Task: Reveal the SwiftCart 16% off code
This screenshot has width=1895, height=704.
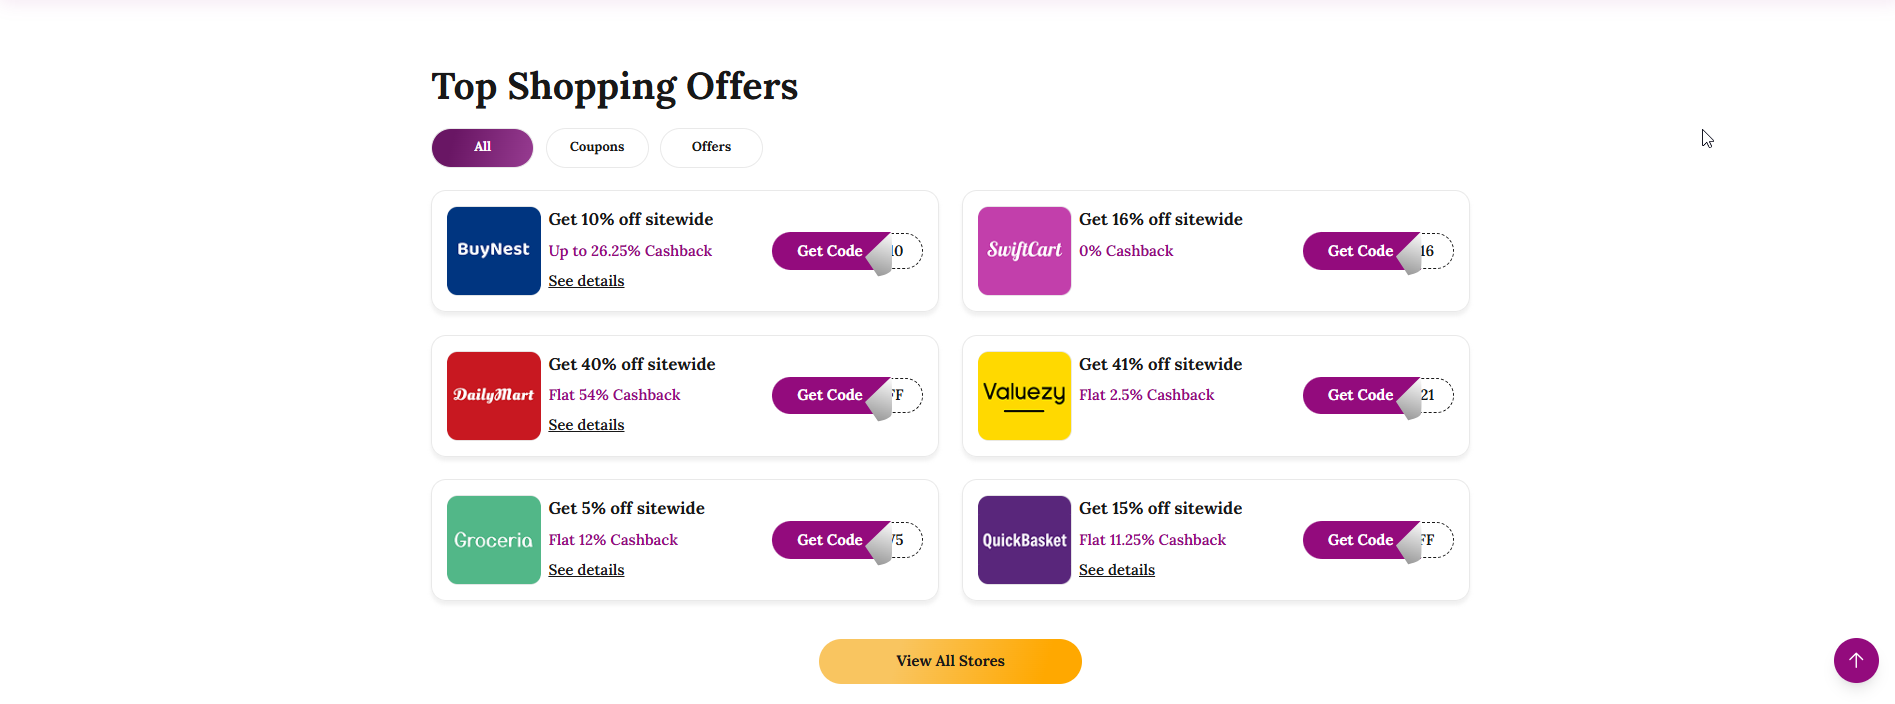Action: 1359,251
